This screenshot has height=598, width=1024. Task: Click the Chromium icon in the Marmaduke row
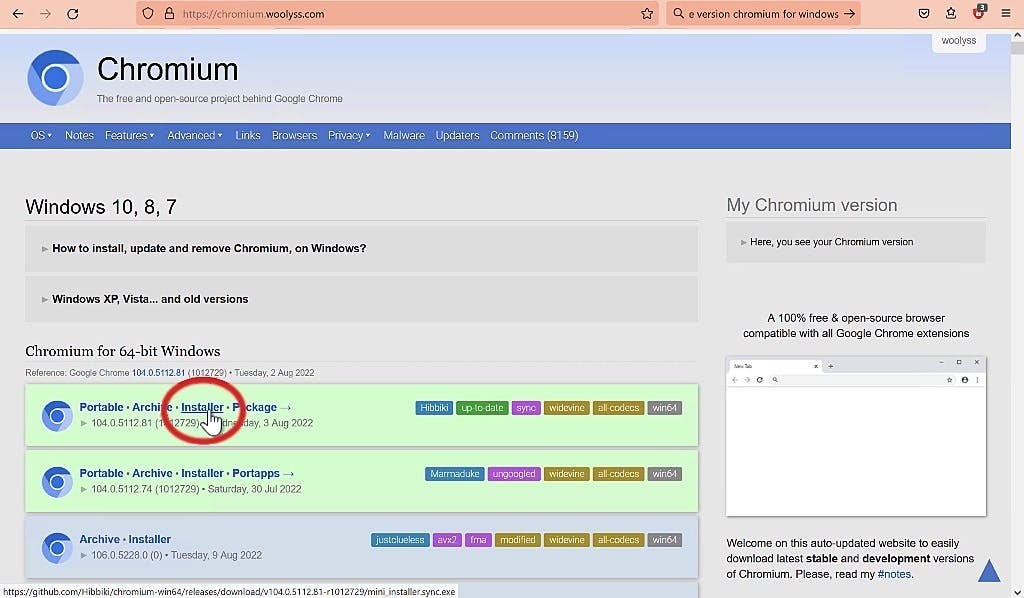tap(57, 482)
